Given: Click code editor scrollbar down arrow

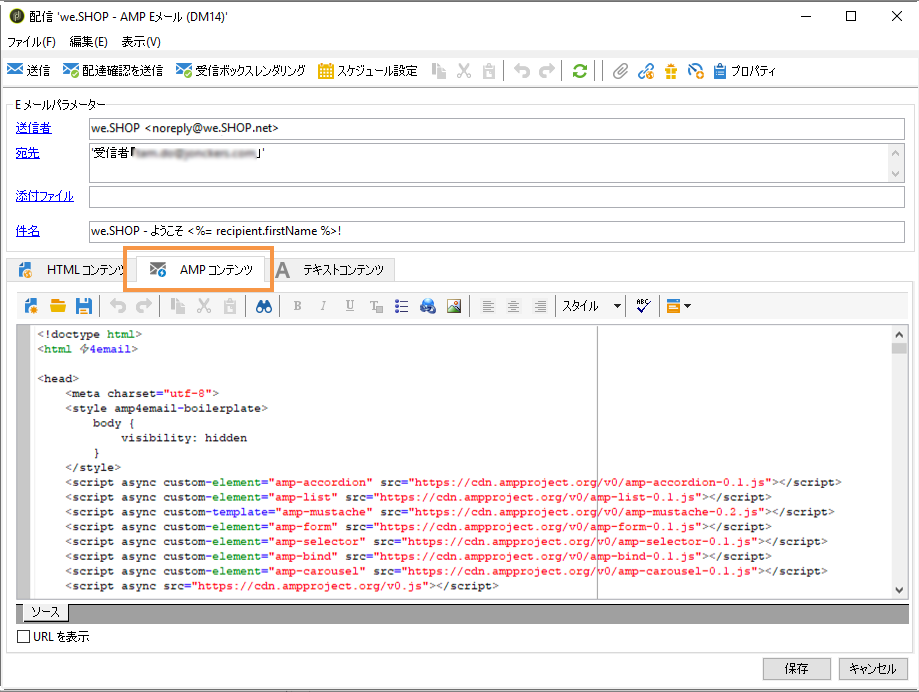Looking at the screenshot, I should 899,590.
